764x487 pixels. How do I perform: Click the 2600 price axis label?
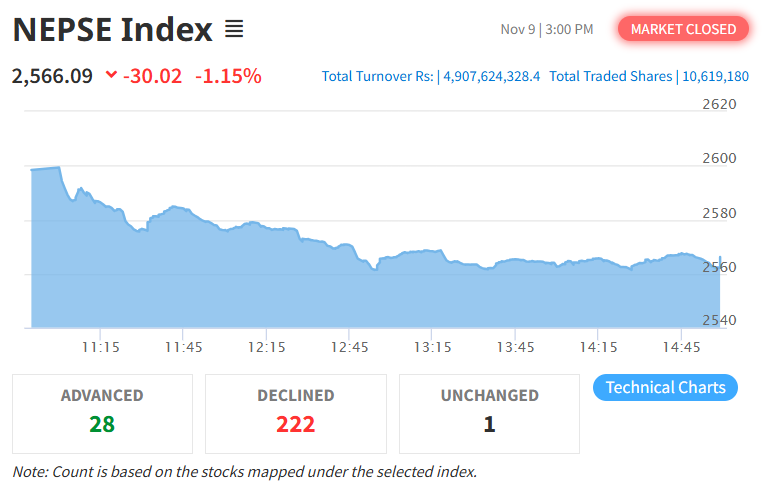click(720, 158)
